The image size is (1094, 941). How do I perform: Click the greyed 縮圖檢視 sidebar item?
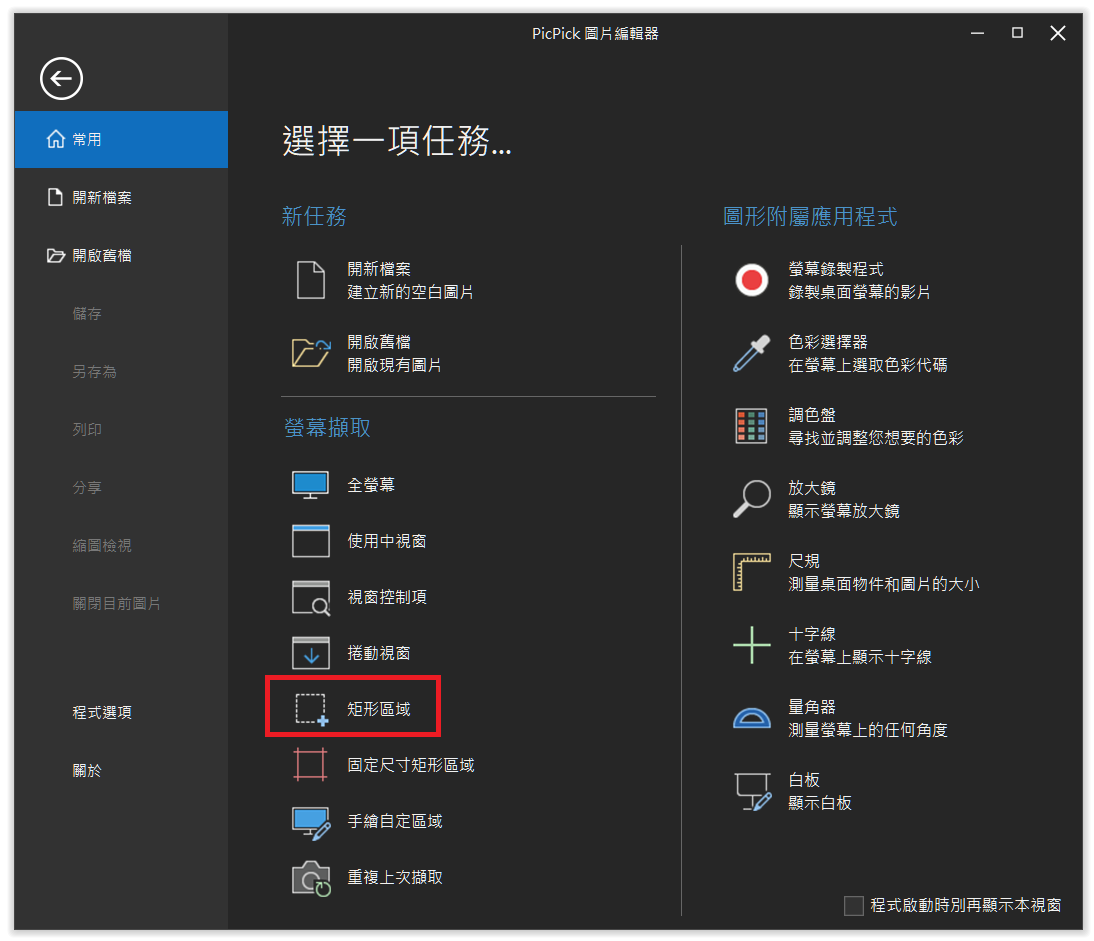coord(102,545)
